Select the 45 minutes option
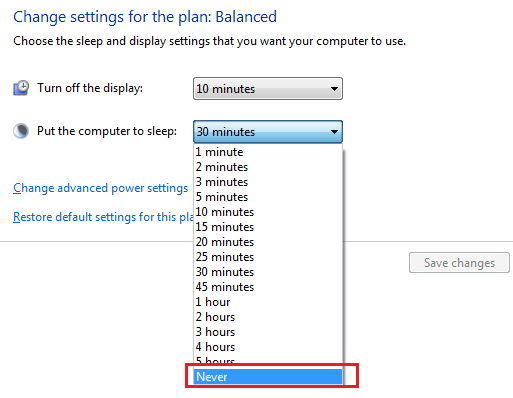513x398 pixels. 268,287
